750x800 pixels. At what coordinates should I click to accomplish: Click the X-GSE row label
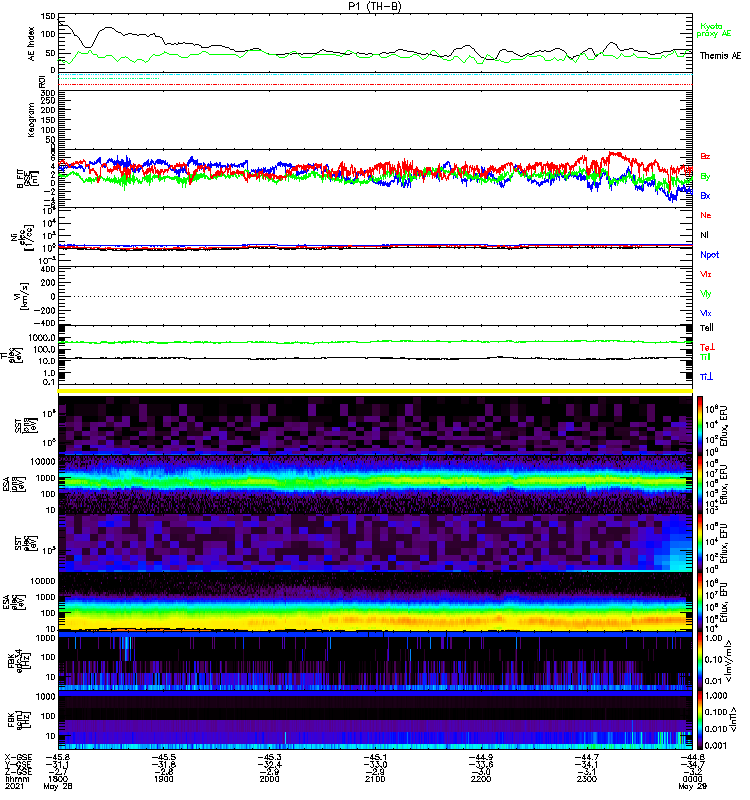18,757
